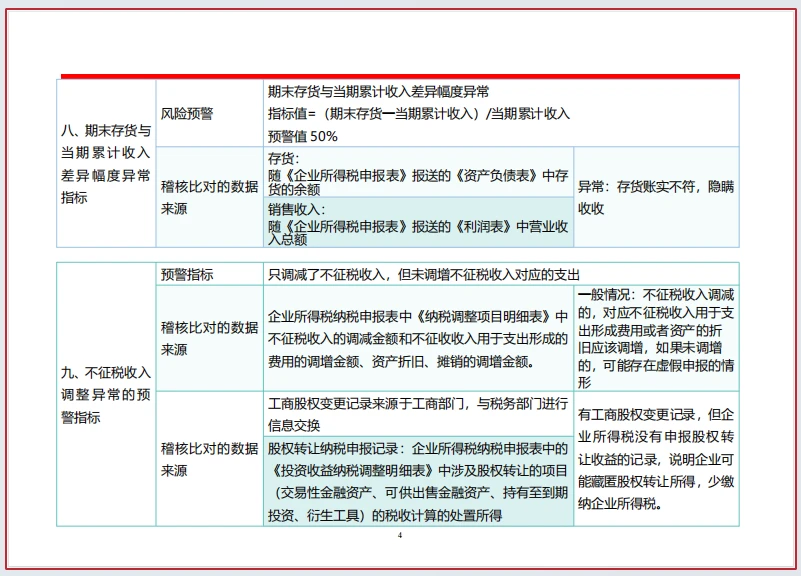Click '稽核比对的数据来源' beside the 股权转让 cell
801x576 pixels.
coord(209,459)
